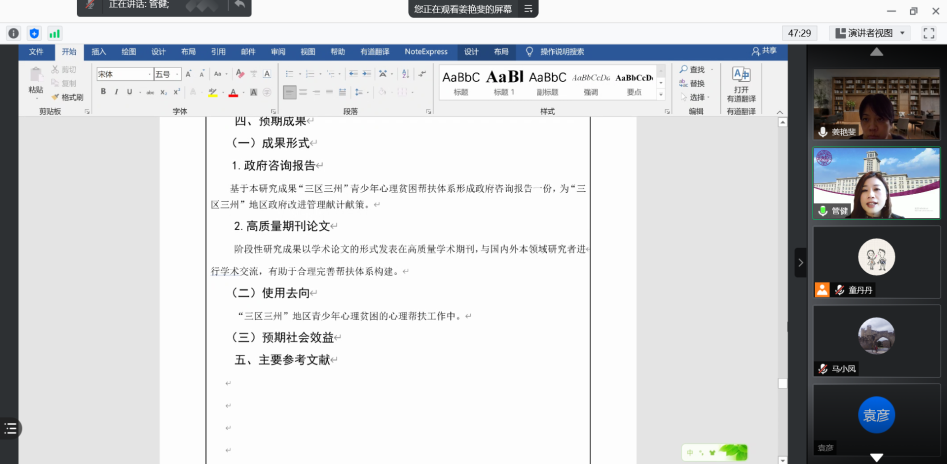The image size is (947, 464).
Task: Click the Select (选择) button in editing group
Action: tap(696, 97)
